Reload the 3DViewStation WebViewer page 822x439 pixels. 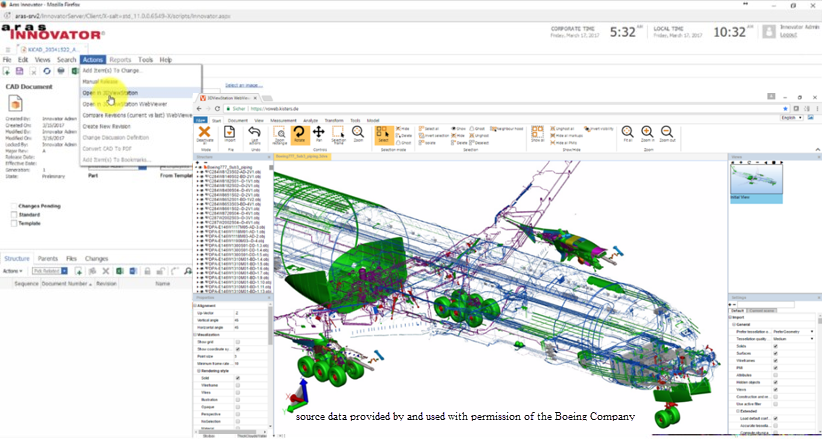click(x=217, y=109)
